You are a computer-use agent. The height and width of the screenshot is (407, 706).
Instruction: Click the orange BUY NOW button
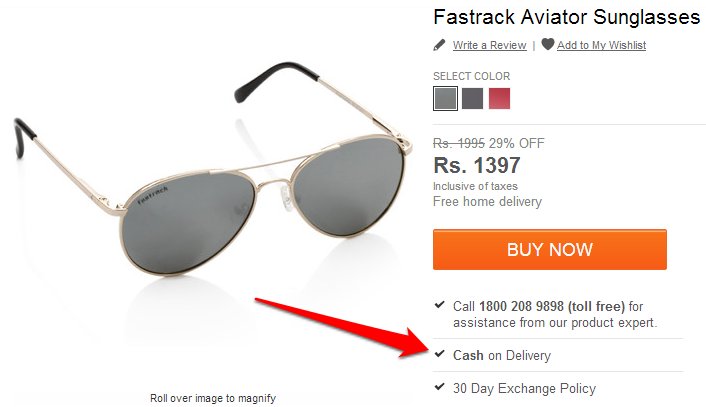[550, 249]
